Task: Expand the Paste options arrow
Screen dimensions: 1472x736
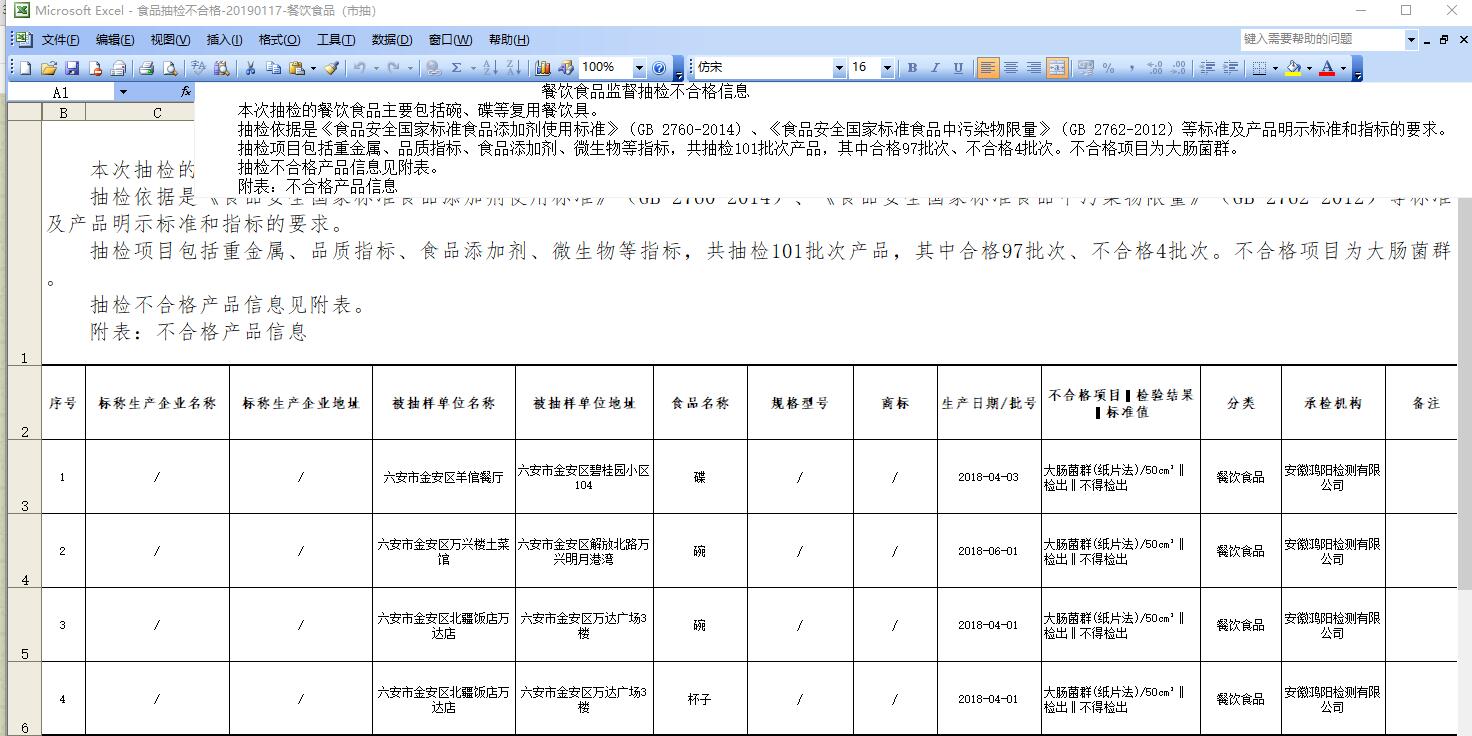Action: pyautogui.click(x=313, y=68)
